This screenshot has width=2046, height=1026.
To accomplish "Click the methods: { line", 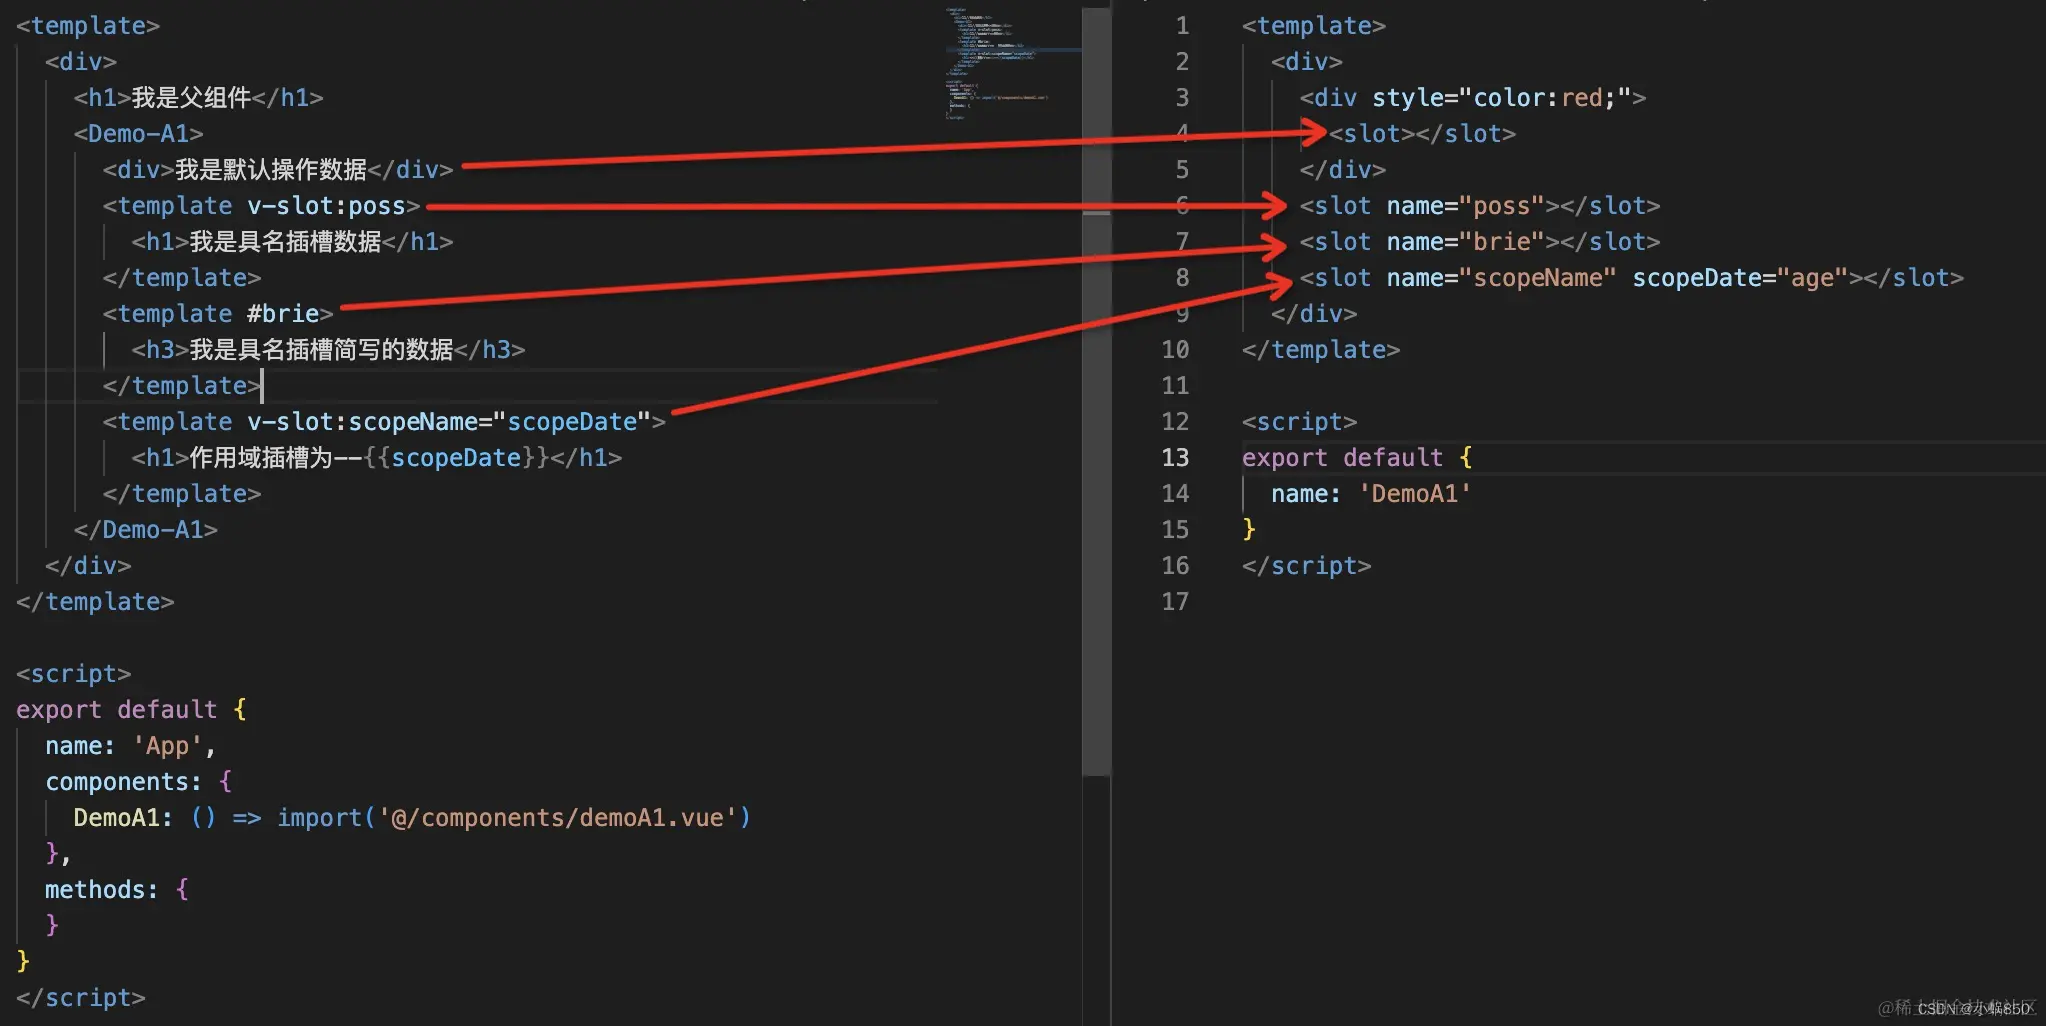I will click(116, 889).
